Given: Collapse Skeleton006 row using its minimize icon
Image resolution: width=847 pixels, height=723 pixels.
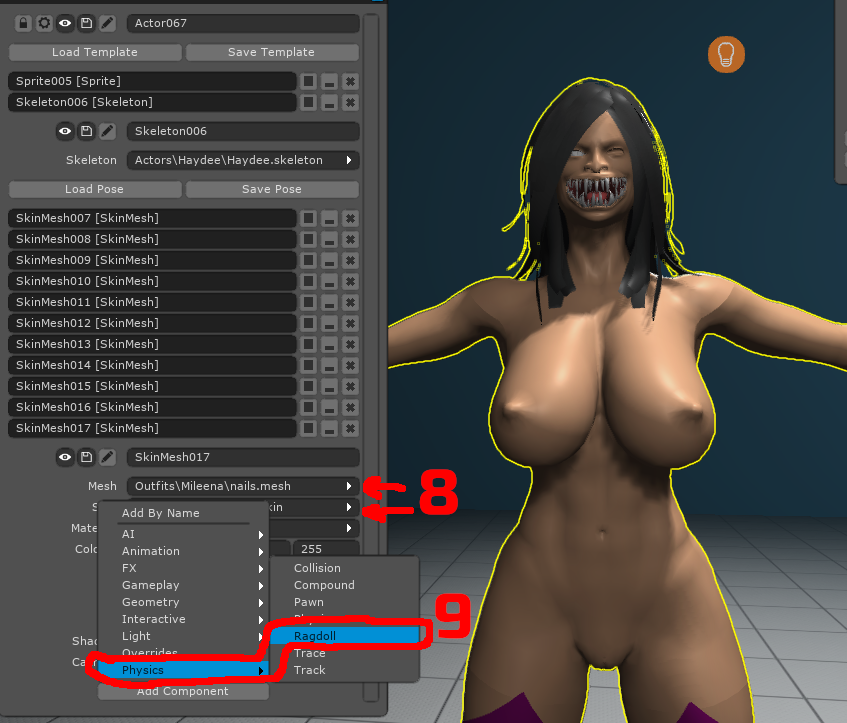Looking at the screenshot, I should [329, 103].
